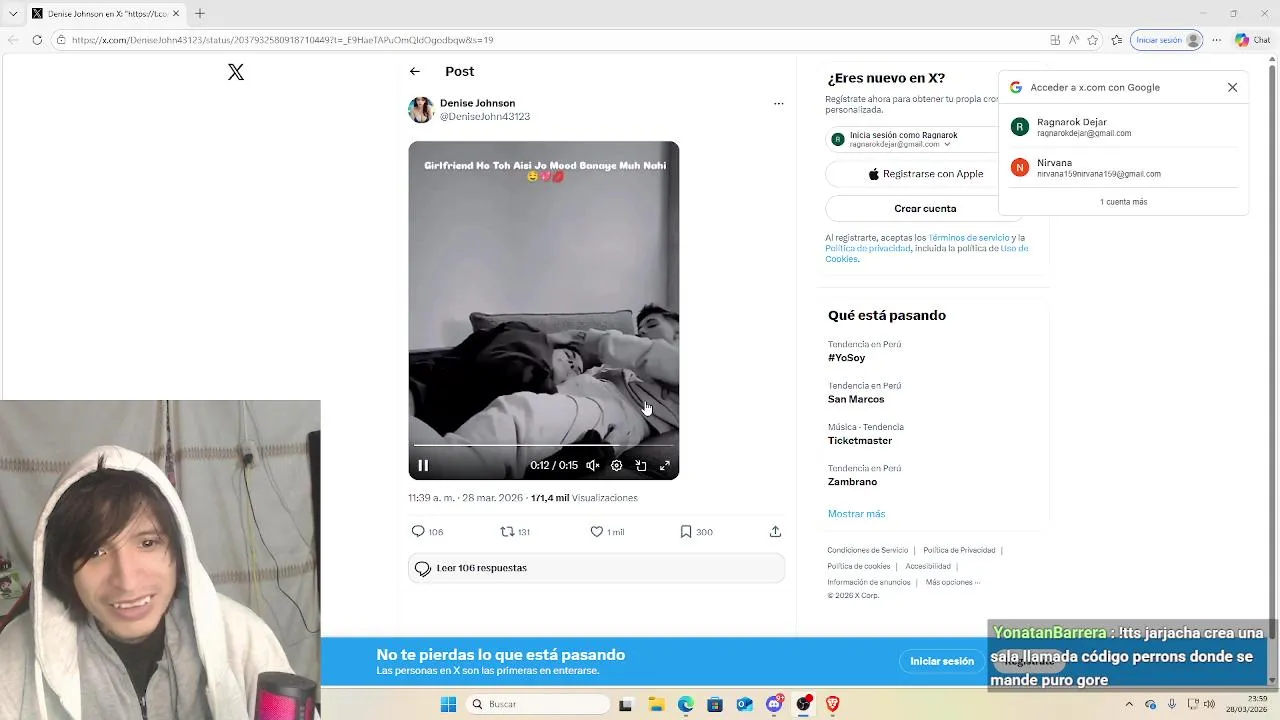Bookmark the post with 300 saves
Screen dimensions: 1280x720
pyautogui.click(x=696, y=532)
